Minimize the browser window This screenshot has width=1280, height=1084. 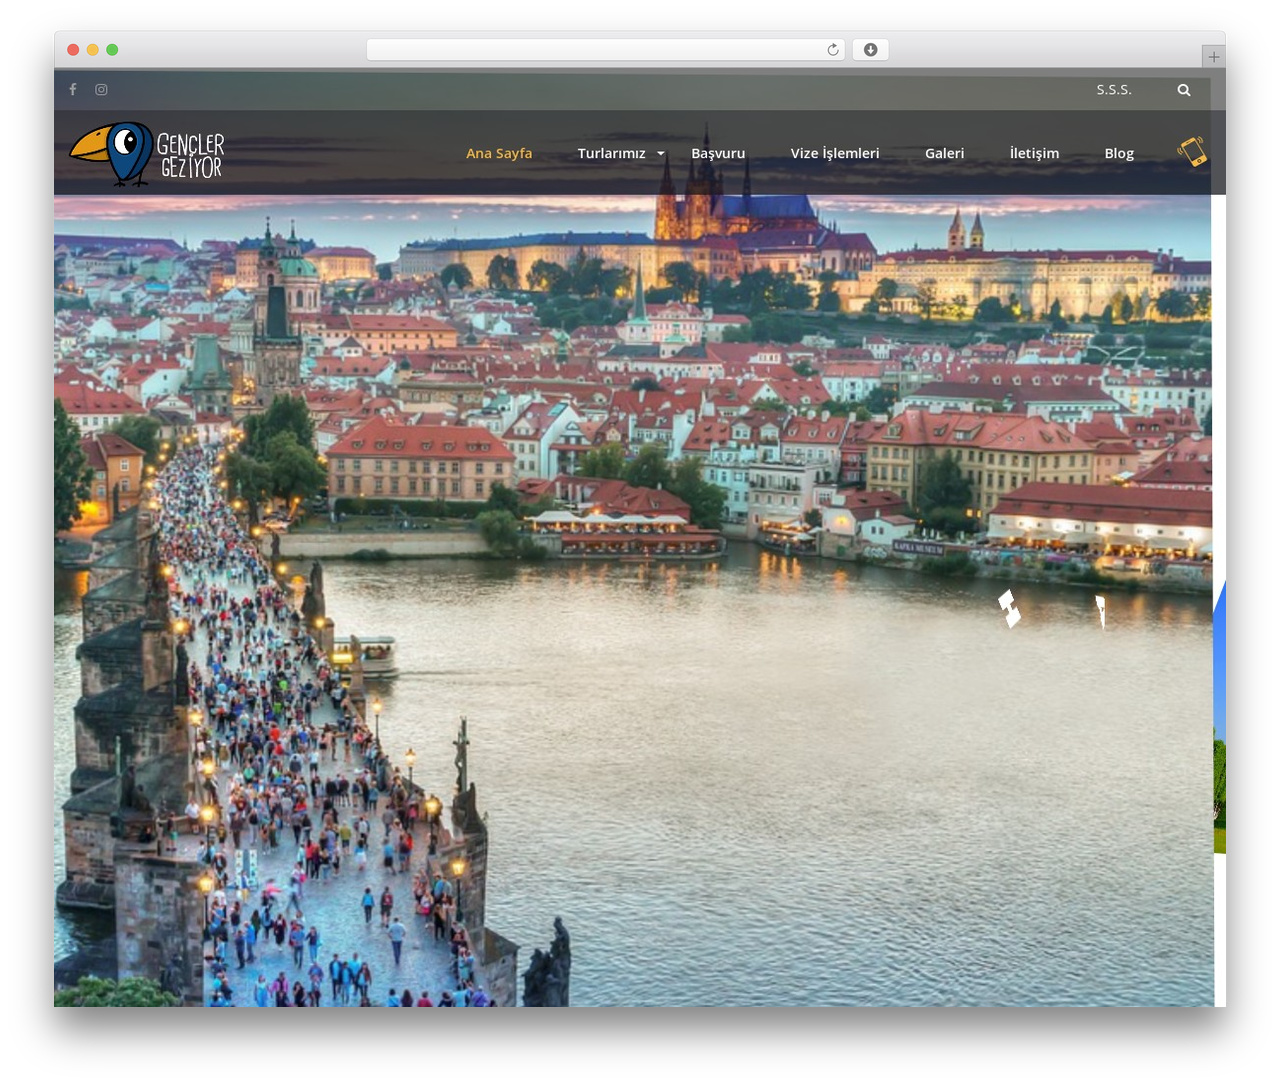click(93, 50)
